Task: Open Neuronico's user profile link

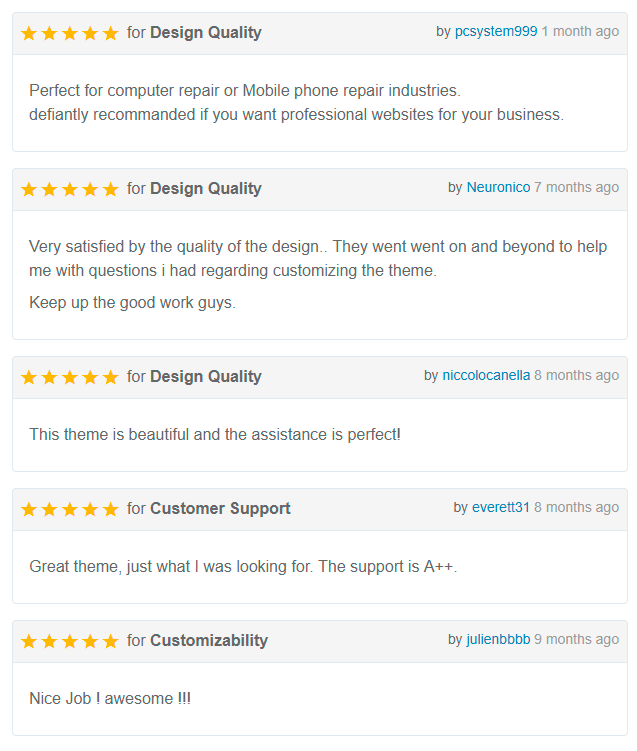Action: tap(498, 188)
